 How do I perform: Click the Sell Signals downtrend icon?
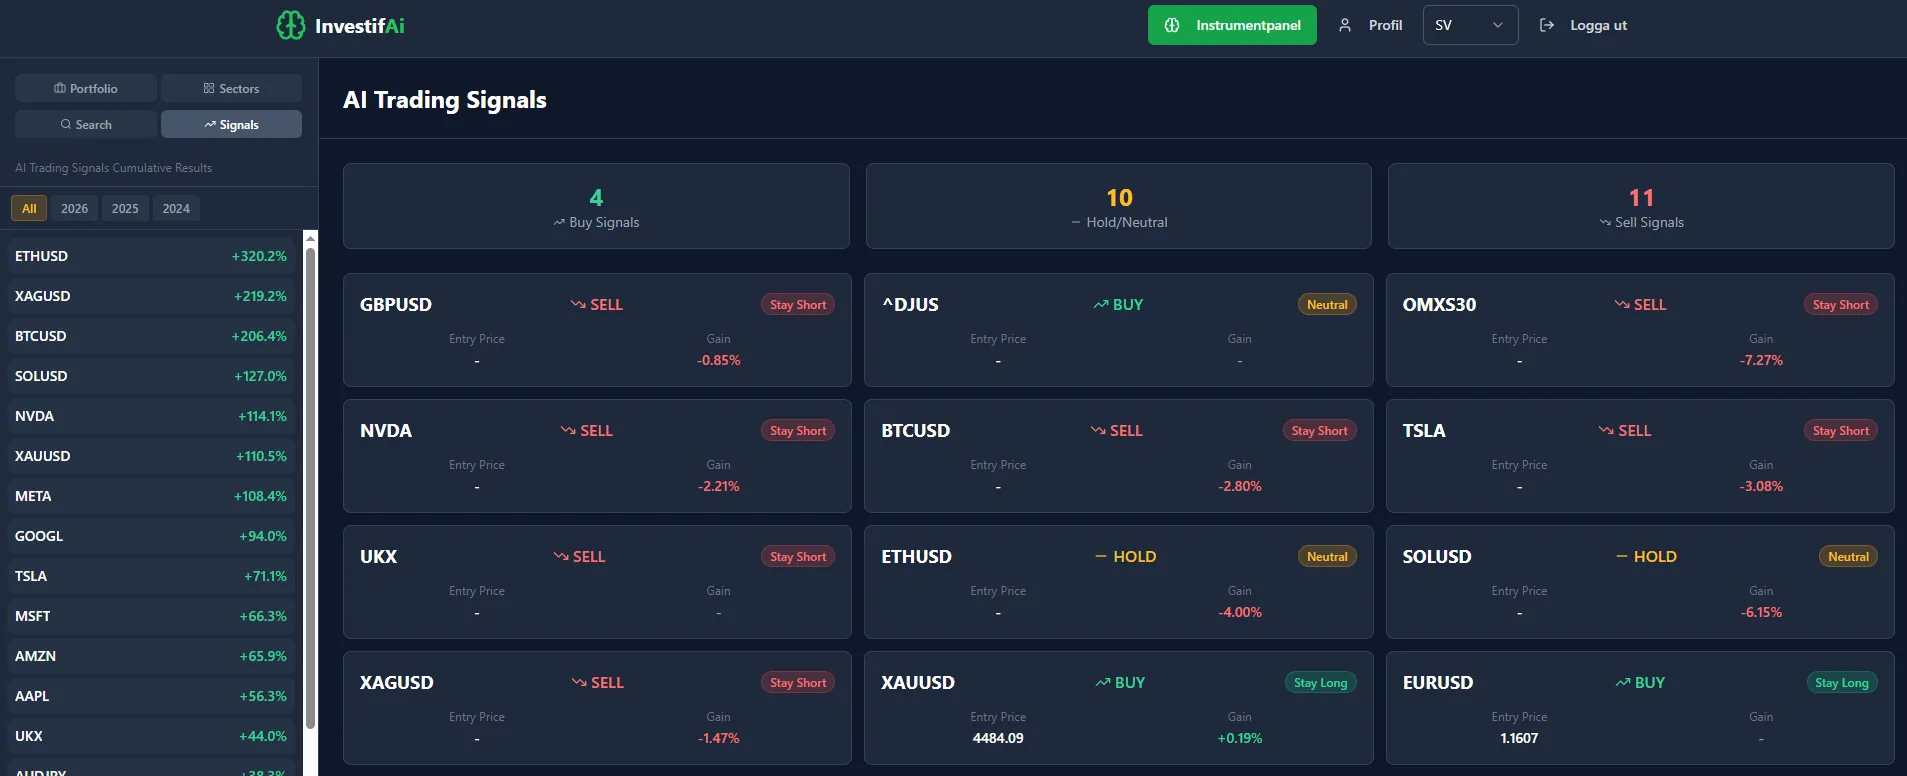[1605, 222]
